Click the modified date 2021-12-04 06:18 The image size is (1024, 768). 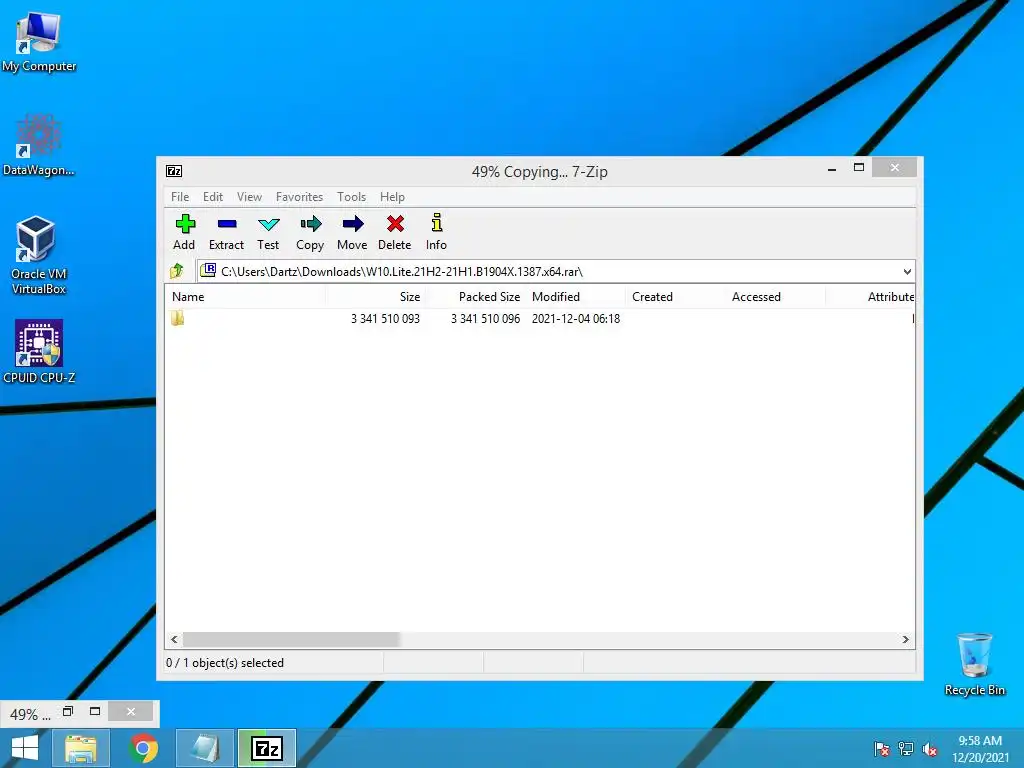point(576,319)
